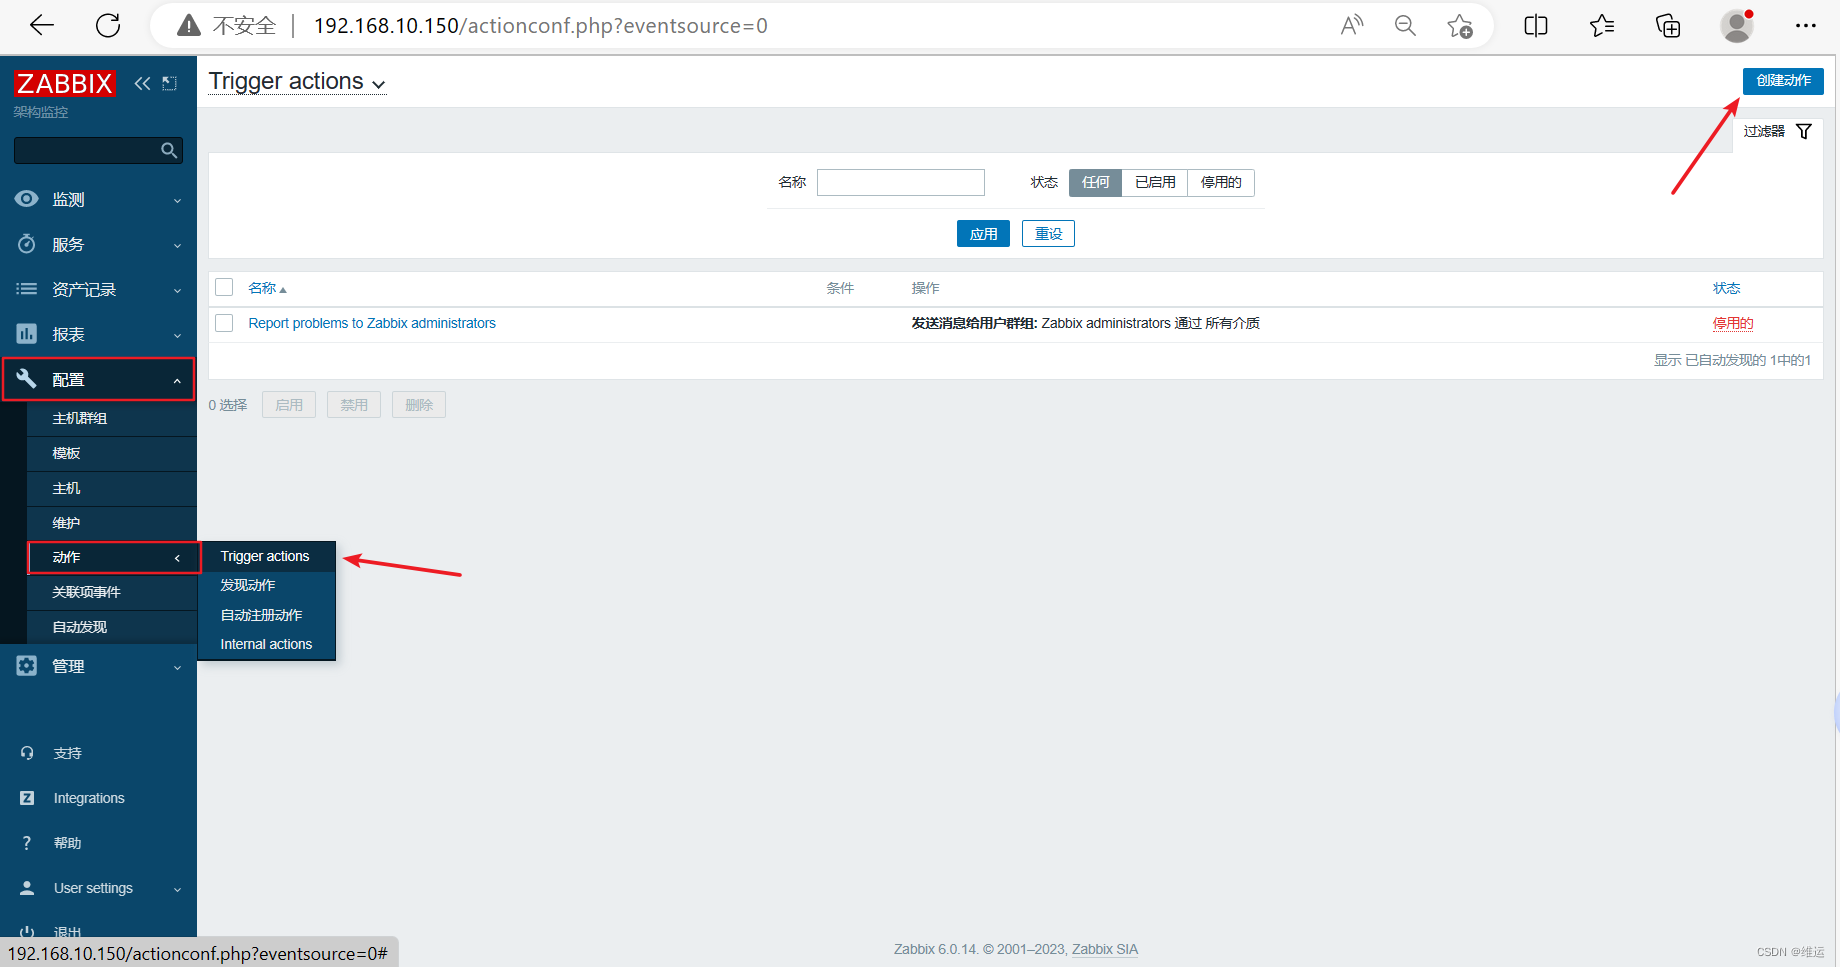The image size is (1840, 967).
Task: Reload the current browser page
Action: click(108, 26)
